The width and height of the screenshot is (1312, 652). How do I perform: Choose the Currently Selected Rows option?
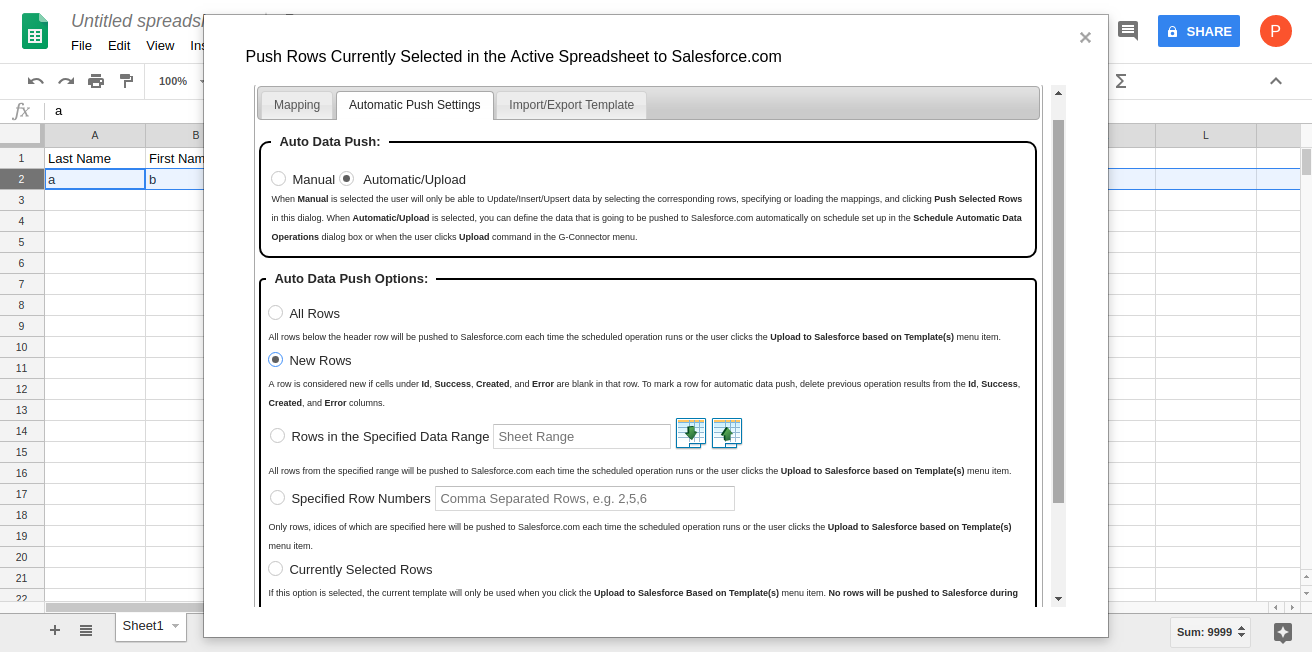[x=276, y=569]
